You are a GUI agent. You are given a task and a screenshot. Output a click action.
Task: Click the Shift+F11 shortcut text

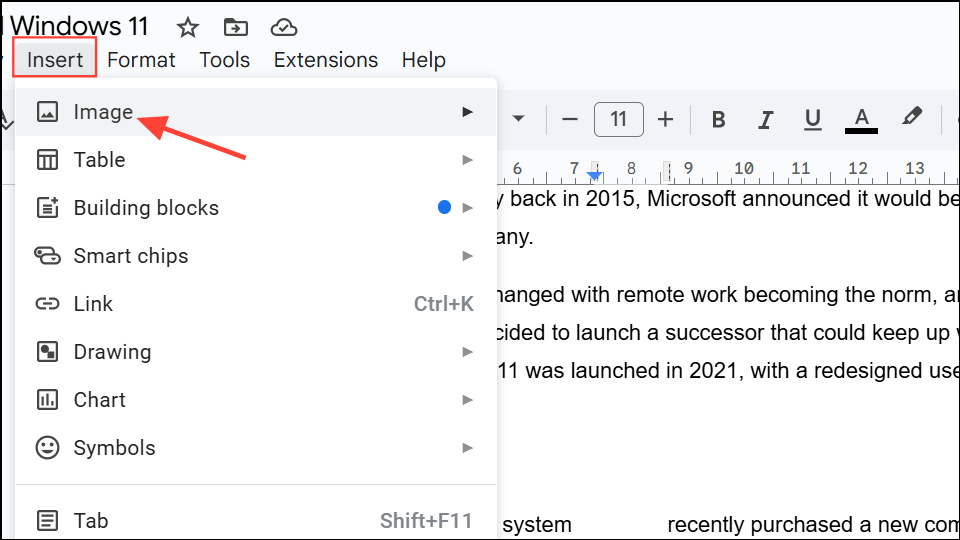click(x=426, y=520)
